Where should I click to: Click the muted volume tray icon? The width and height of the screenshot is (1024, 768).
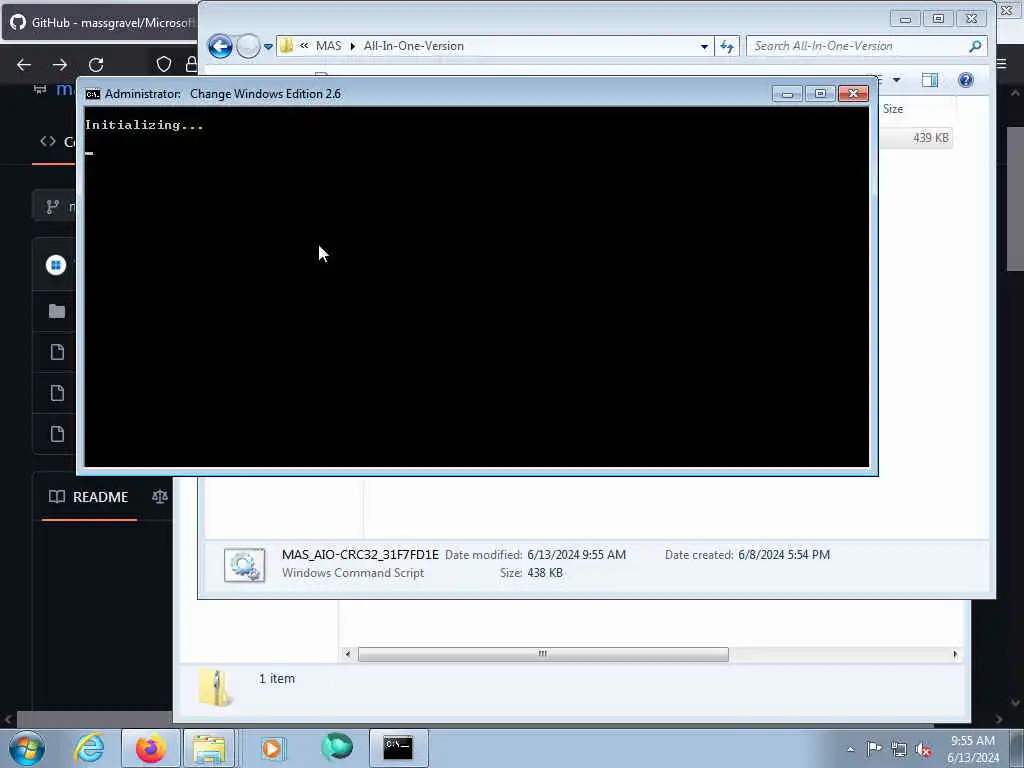(923, 750)
